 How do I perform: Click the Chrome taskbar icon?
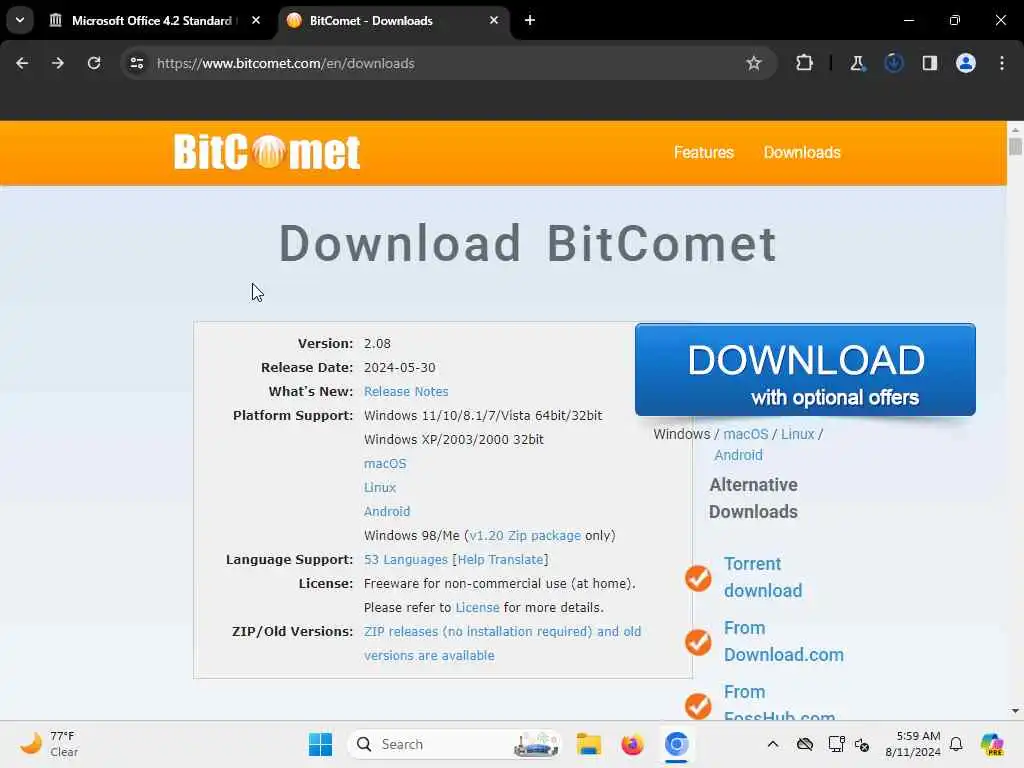(676, 744)
